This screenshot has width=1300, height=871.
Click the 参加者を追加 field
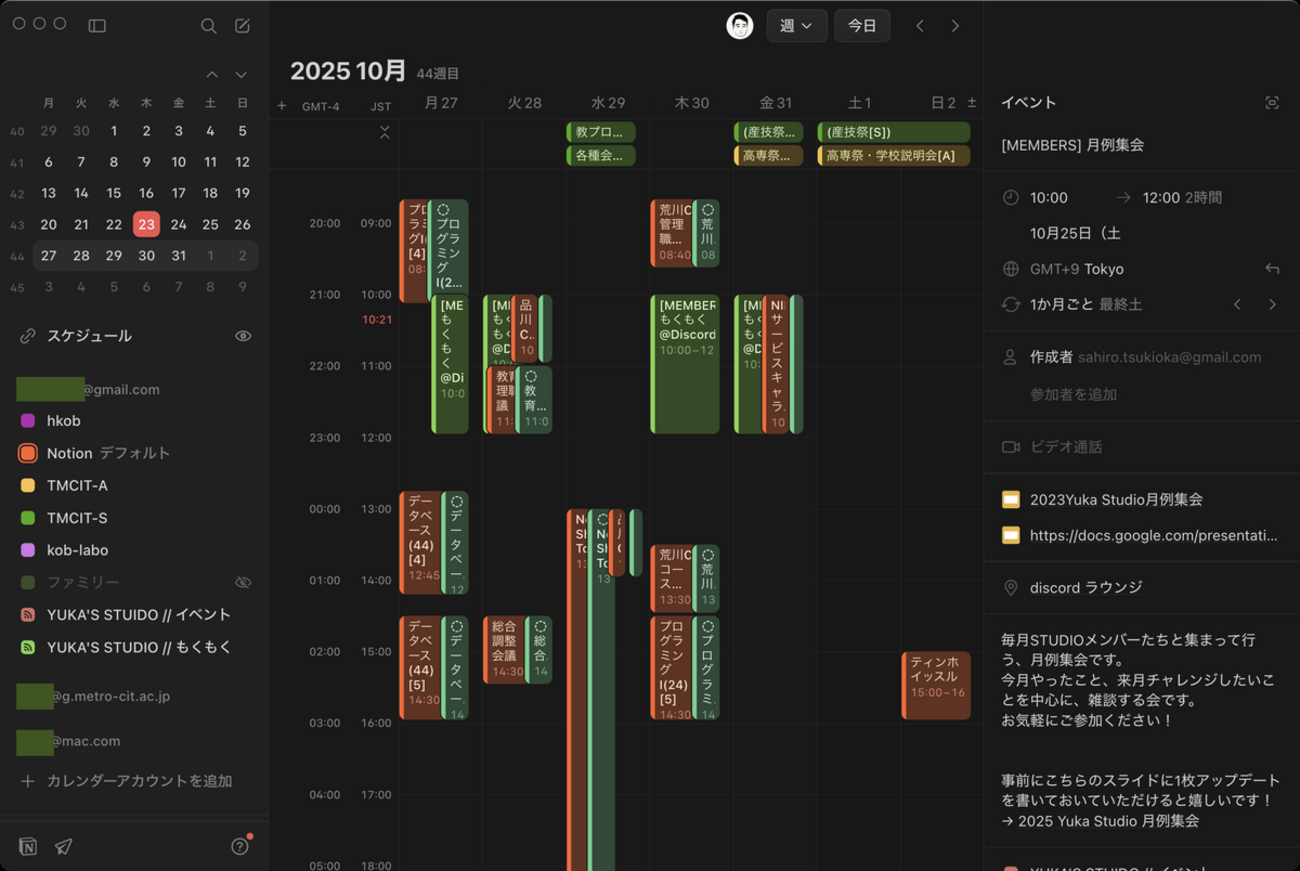coord(1073,395)
